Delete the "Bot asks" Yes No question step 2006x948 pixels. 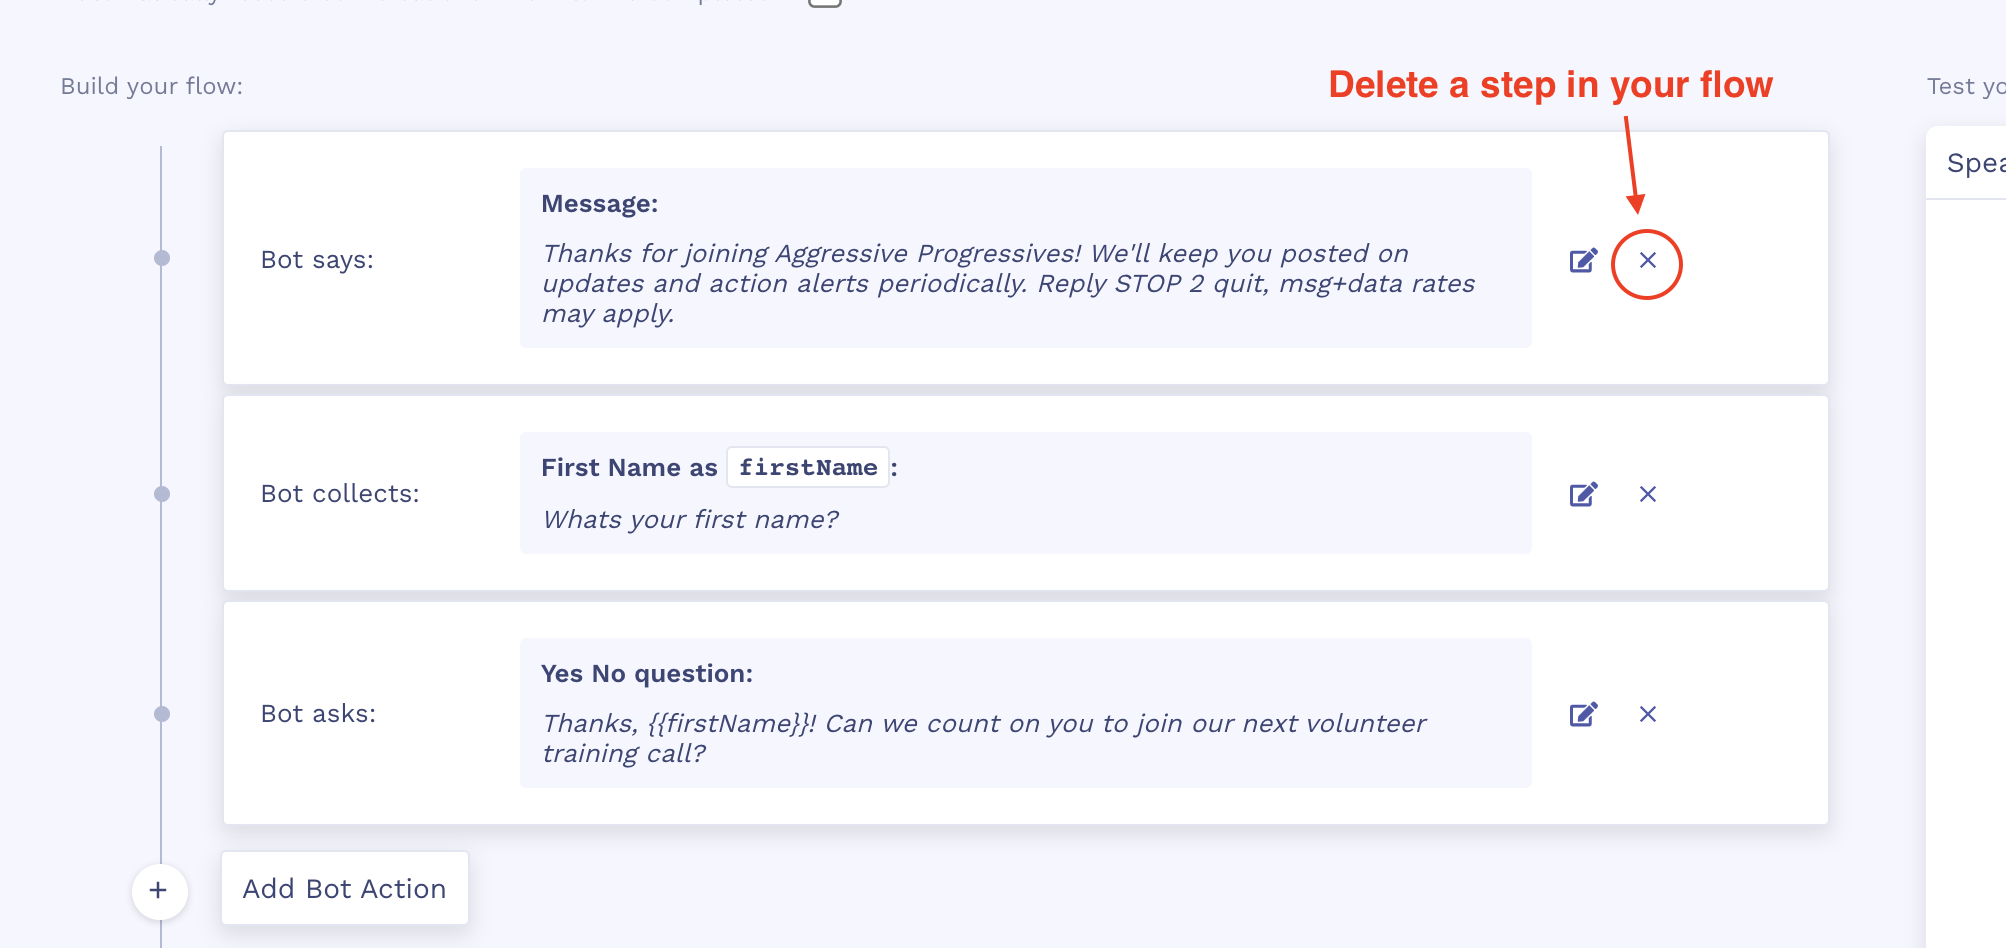click(x=1648, y=714)
